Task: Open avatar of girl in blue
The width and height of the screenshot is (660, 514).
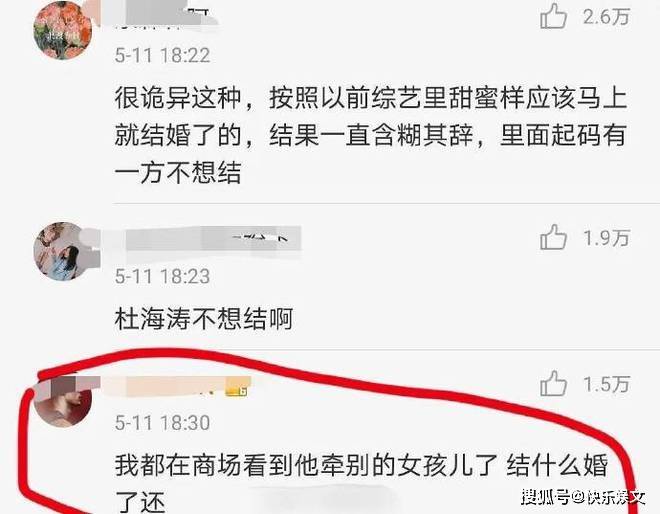Action: (x=63, y=251)
